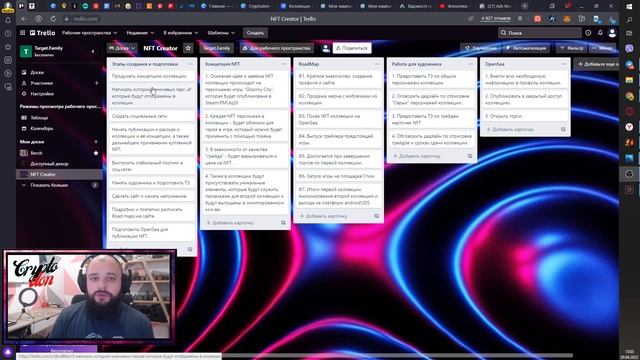
Task: Focus the Поиск search field
Action: click(x=540, y=33)
